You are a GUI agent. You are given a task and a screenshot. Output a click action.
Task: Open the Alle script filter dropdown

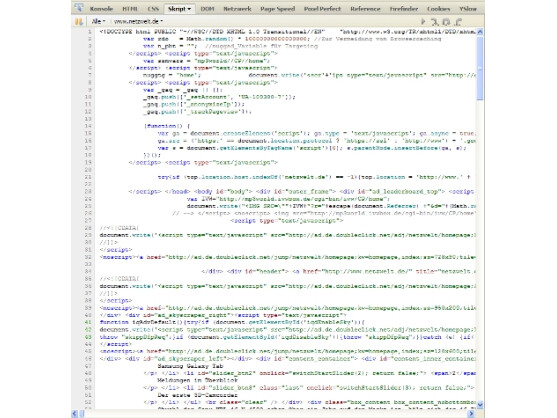tap(98, 22)
